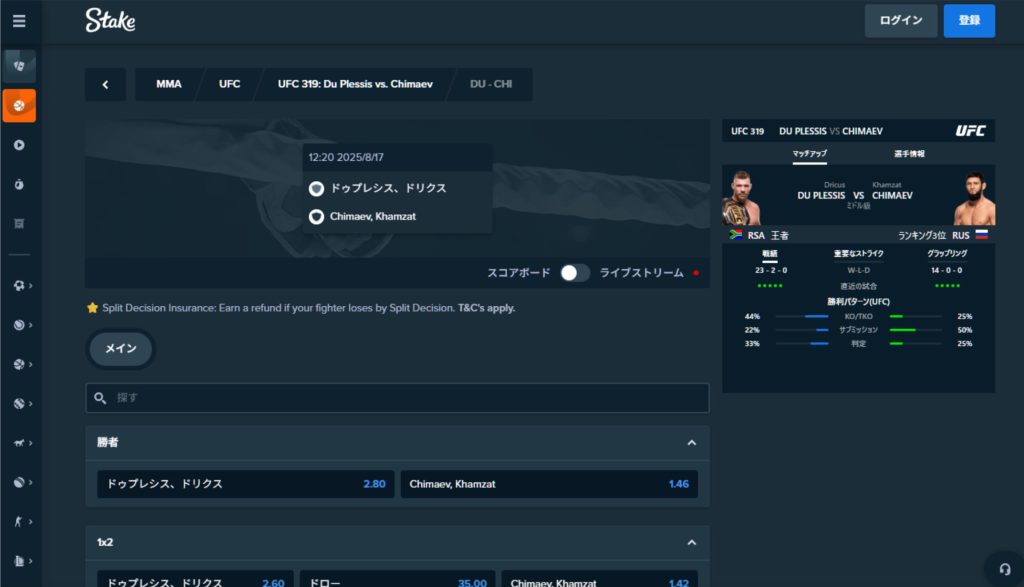Open live support headset icon

pyautogui.click(x=1004, y=569)
